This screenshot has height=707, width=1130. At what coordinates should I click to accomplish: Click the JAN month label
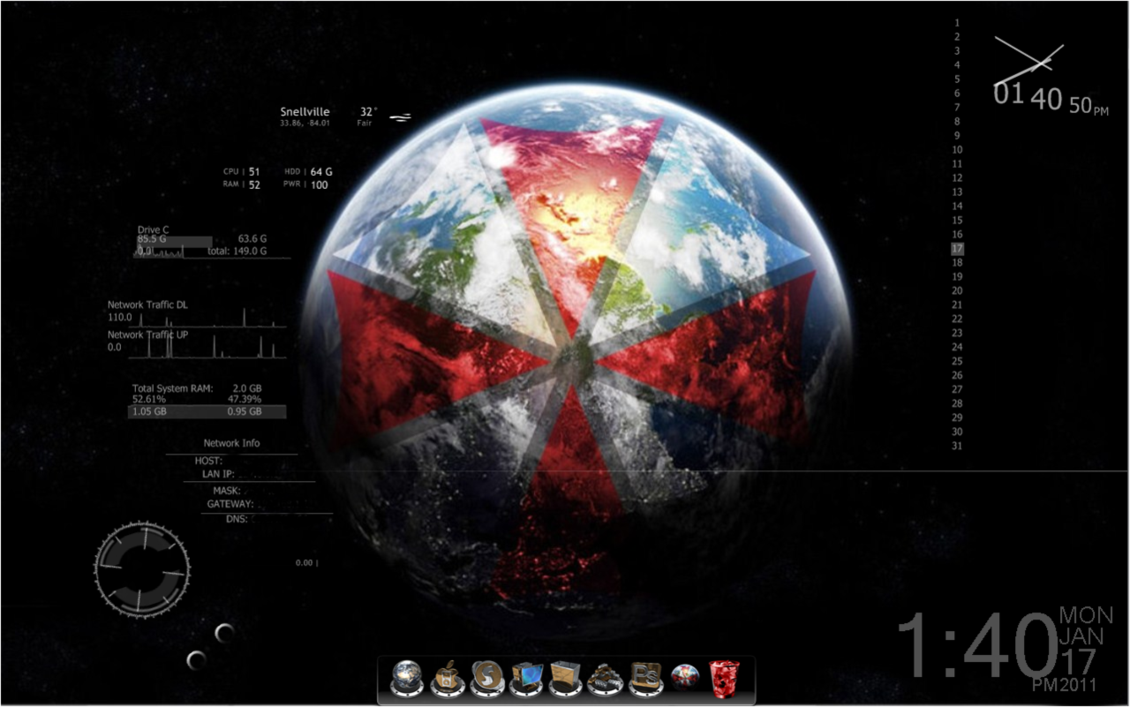pos(1081,637)
